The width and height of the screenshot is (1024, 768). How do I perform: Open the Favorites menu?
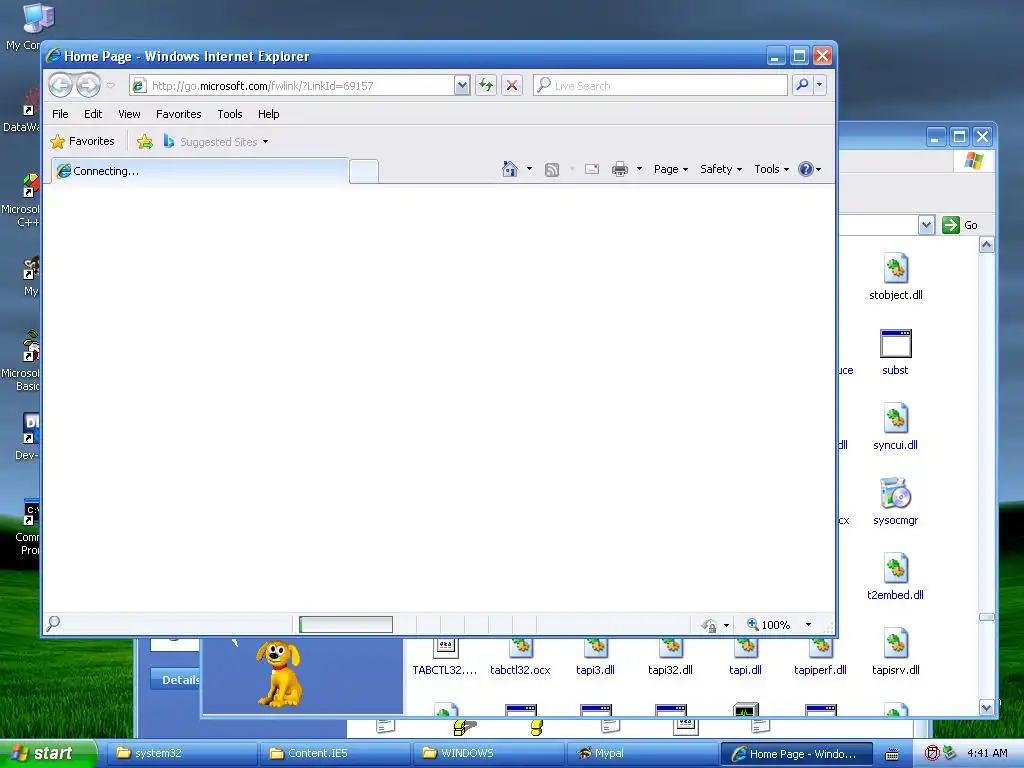[x=178, y=114]
